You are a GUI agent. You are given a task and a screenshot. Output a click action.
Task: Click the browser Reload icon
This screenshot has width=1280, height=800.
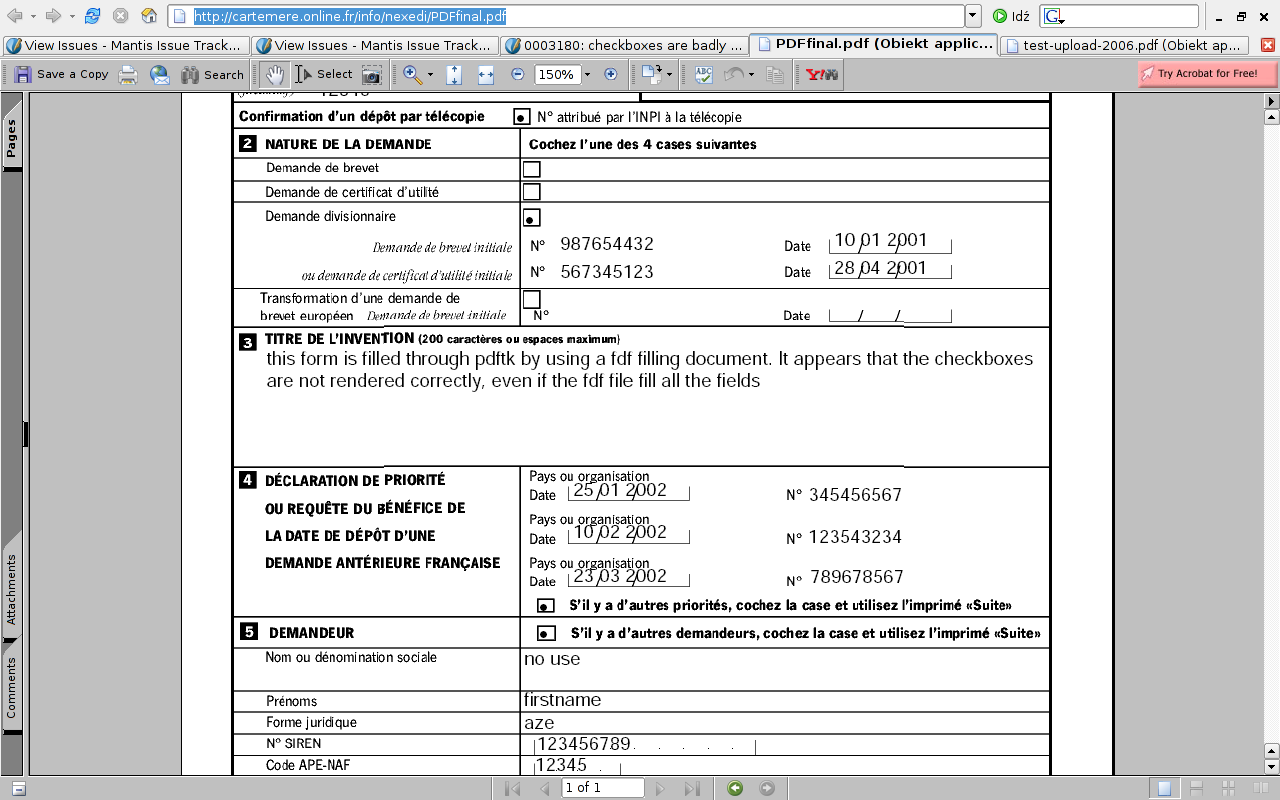[x=93, y=16]
